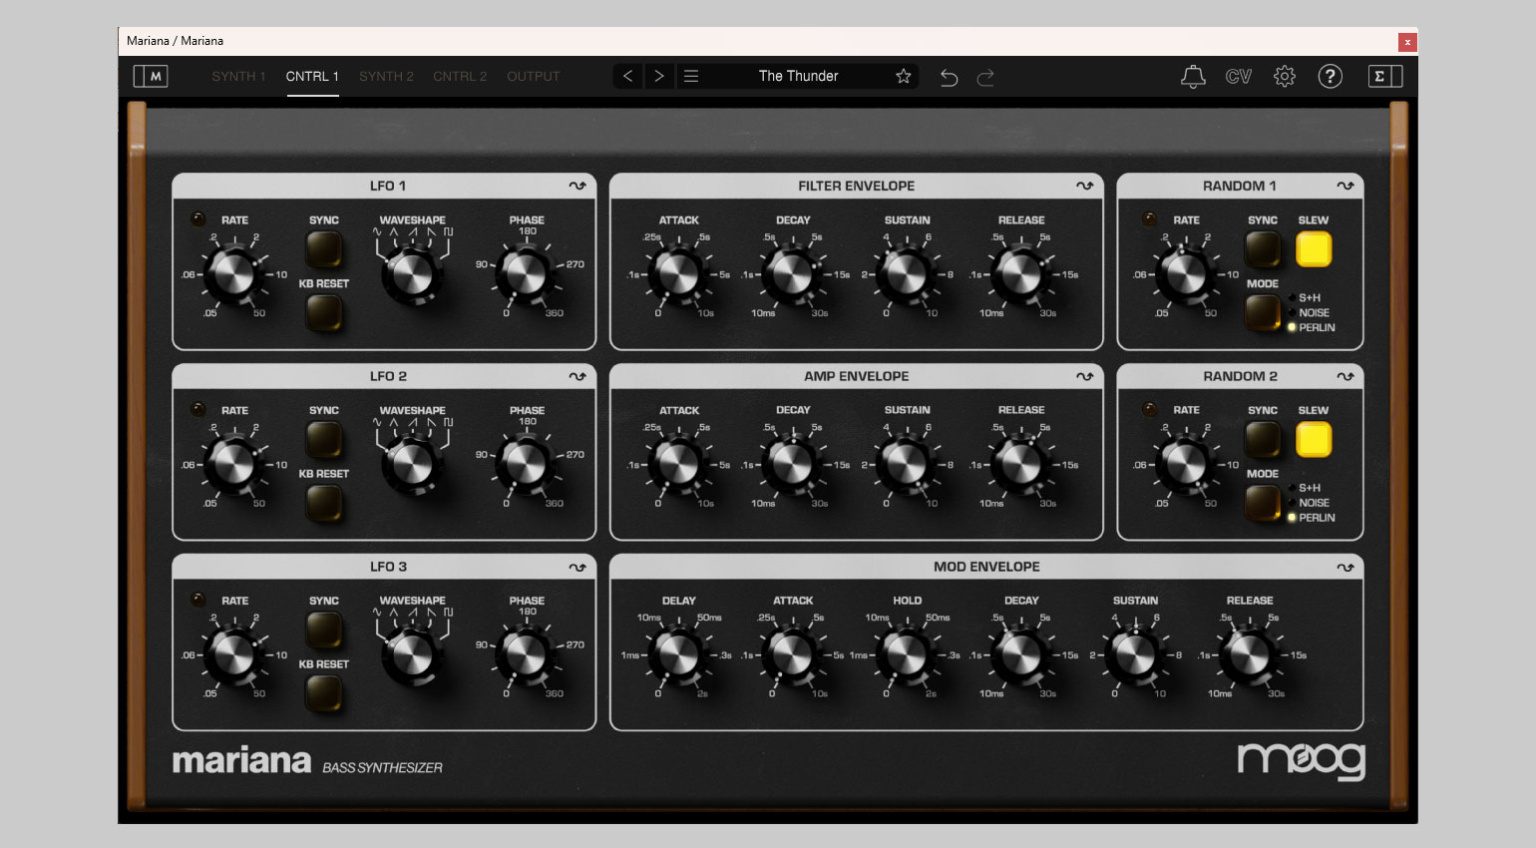The height and width of the screenshot is (848, 1536).
Task: Favorite preset The Thunder with star
Action: pos(902,76)
